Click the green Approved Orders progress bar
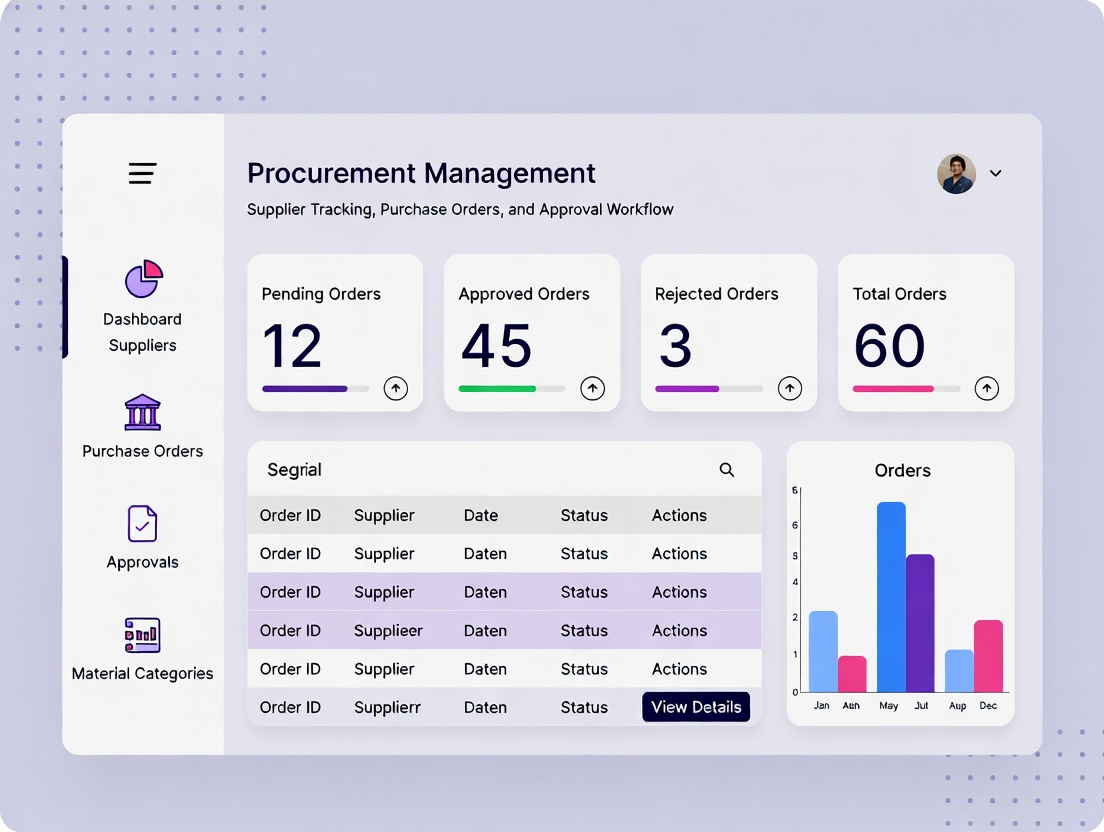 (x=498, y=388)
